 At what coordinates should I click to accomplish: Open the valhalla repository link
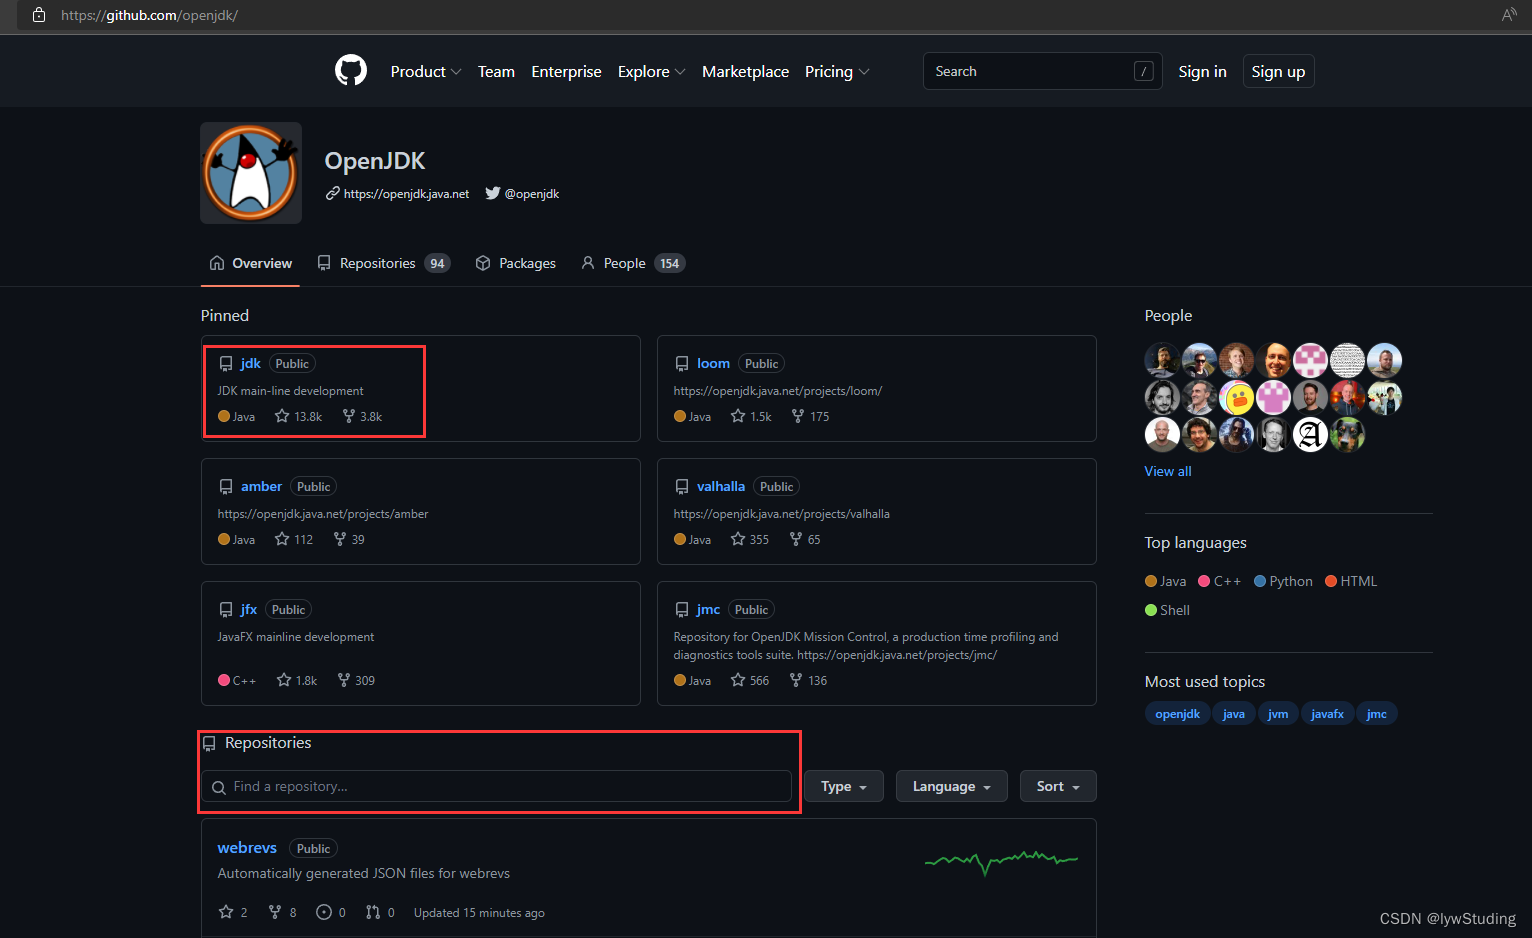click(721, 486)
